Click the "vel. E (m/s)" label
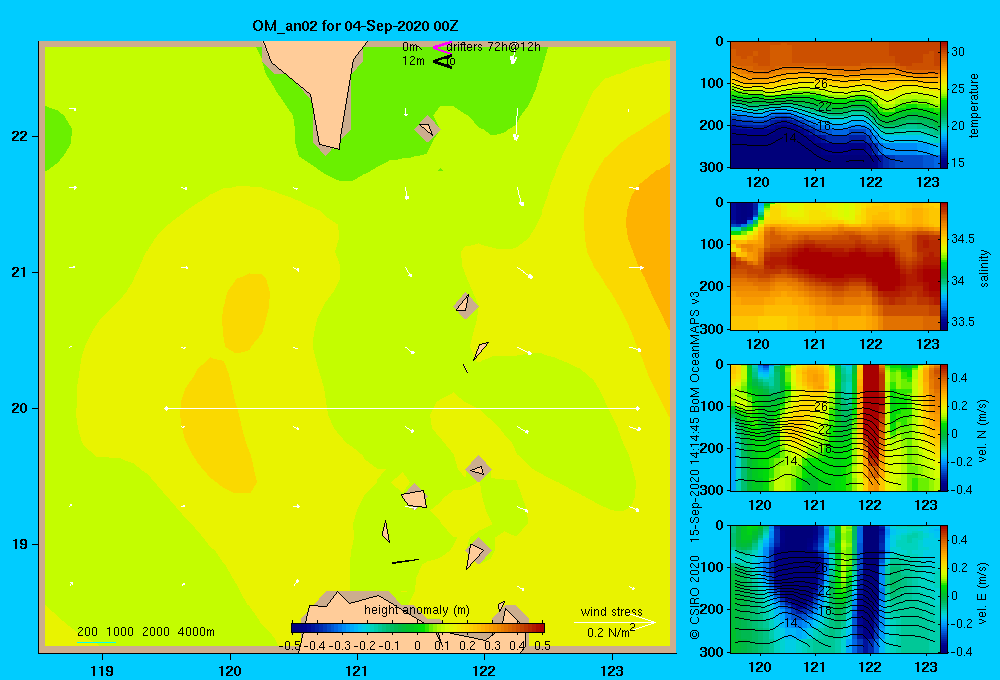The height and width of the screenshot is (680, 1000). (983, 592)
